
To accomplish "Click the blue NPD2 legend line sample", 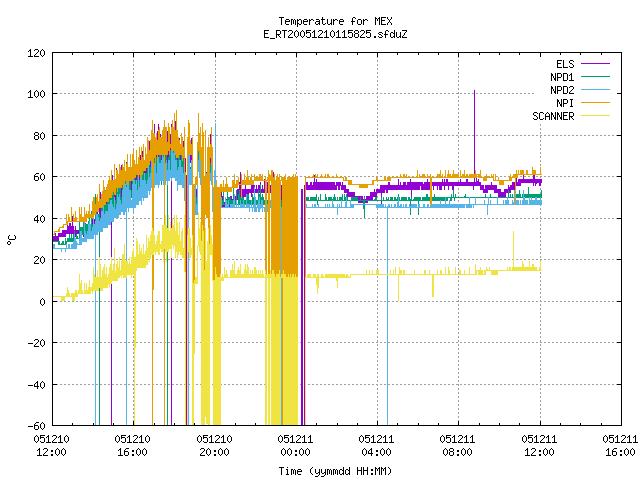I will (595, 90).
